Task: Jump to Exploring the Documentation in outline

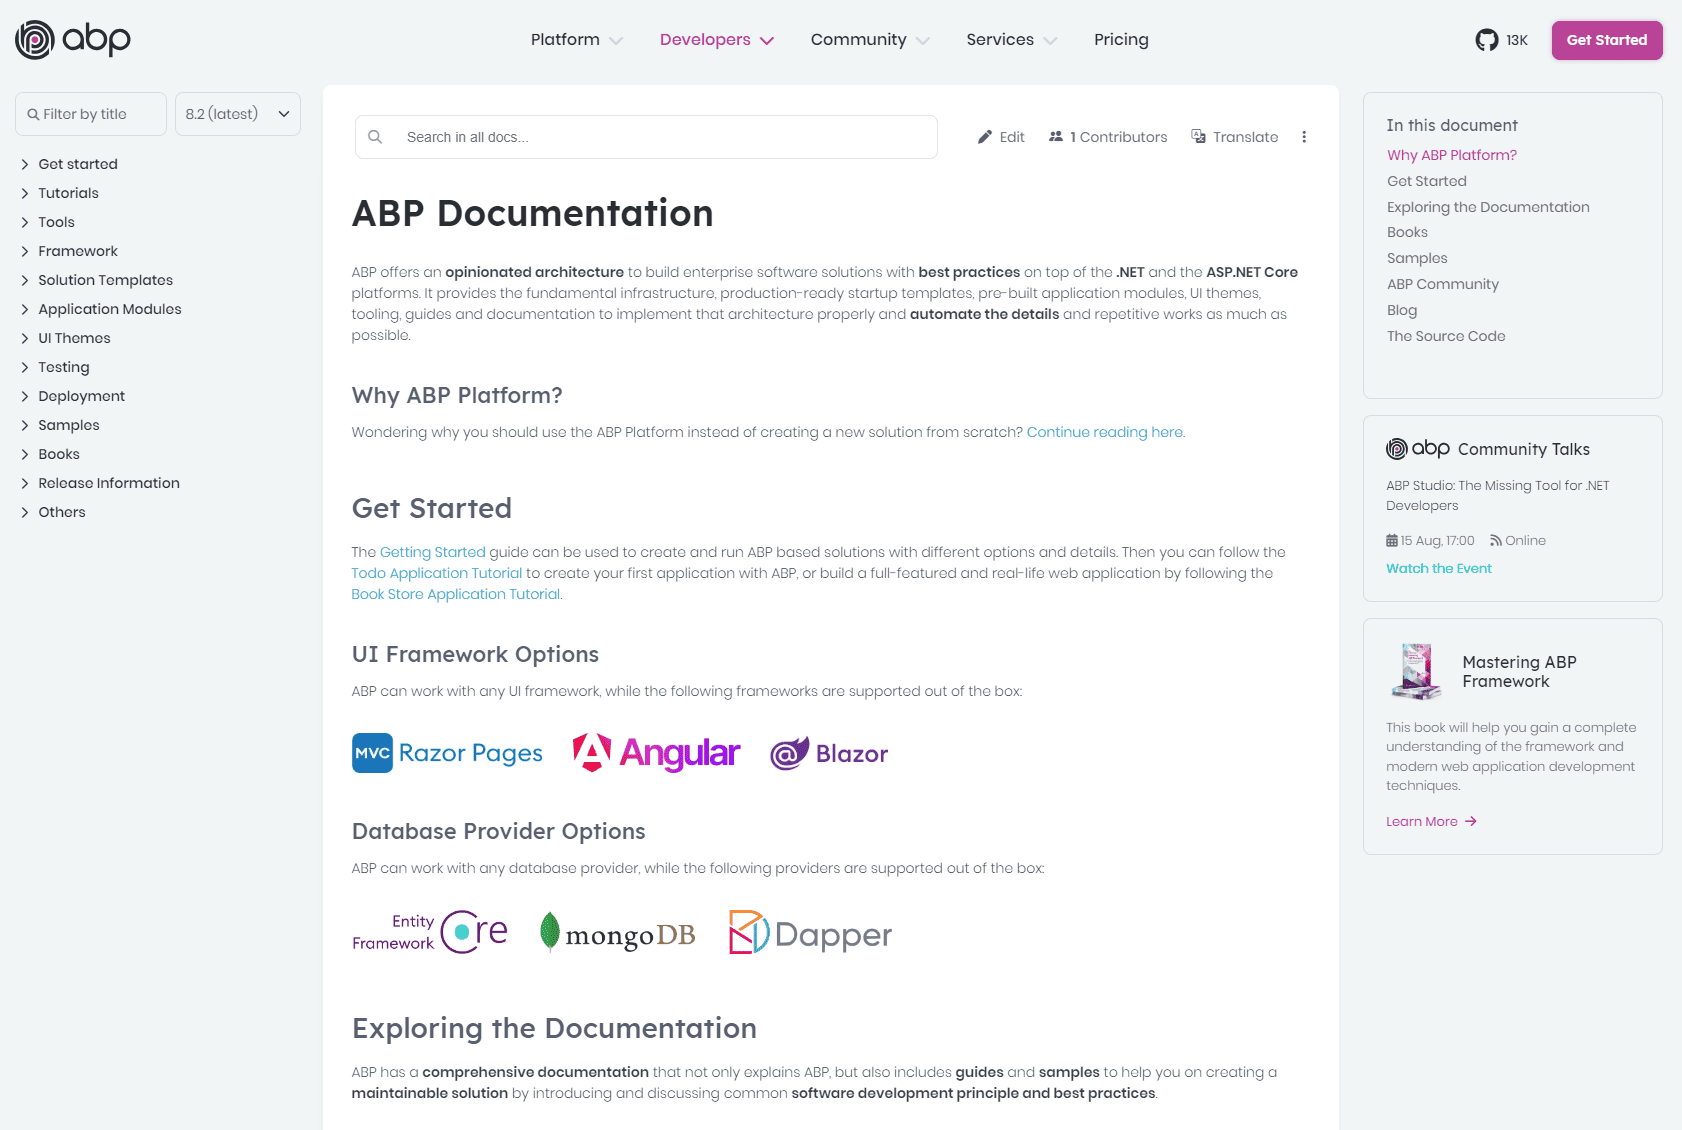Action: [x=1488, y=207]
